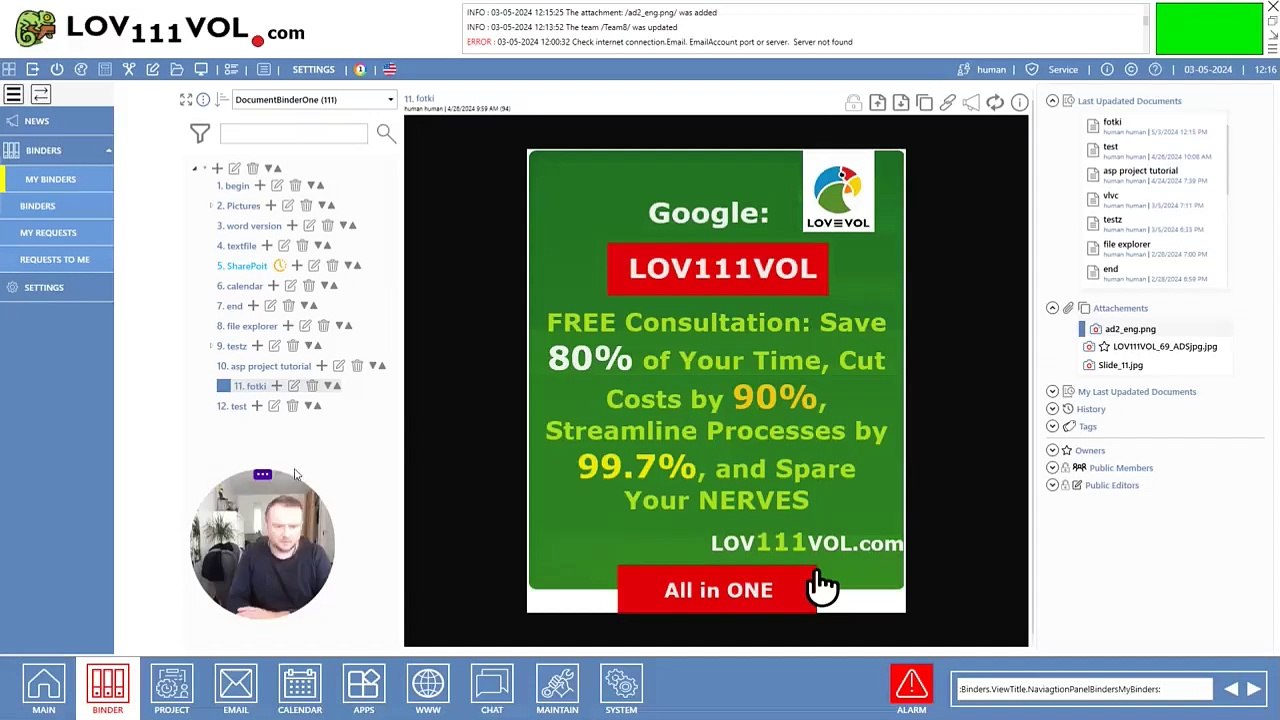Expand the Owners section
1280x720 pixels.
[x=1052, y=450]
